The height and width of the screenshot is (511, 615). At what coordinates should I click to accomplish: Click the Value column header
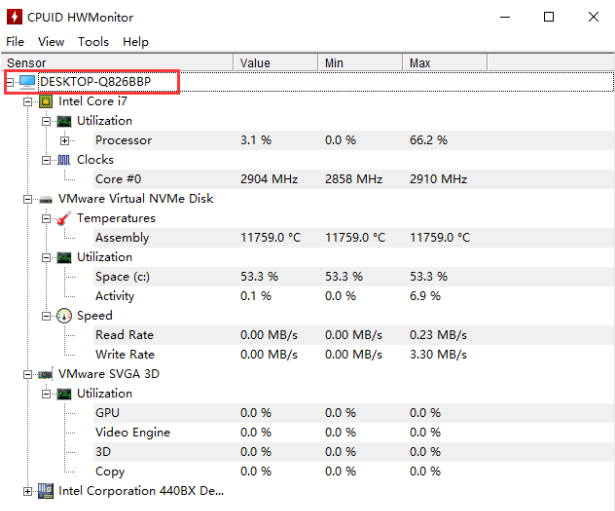[x=276, y=63]
